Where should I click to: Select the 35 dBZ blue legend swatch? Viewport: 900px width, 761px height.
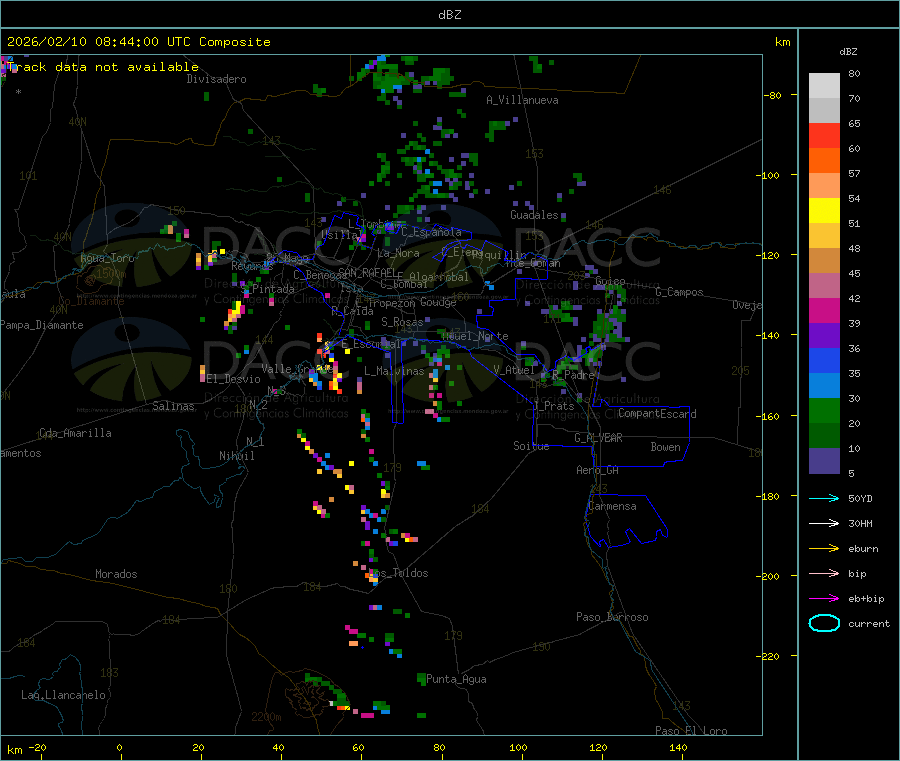tap(824, 360)
